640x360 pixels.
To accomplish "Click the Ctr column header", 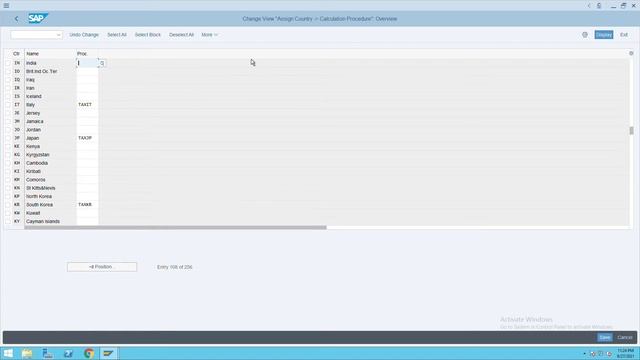I will [x=16, y=53].
